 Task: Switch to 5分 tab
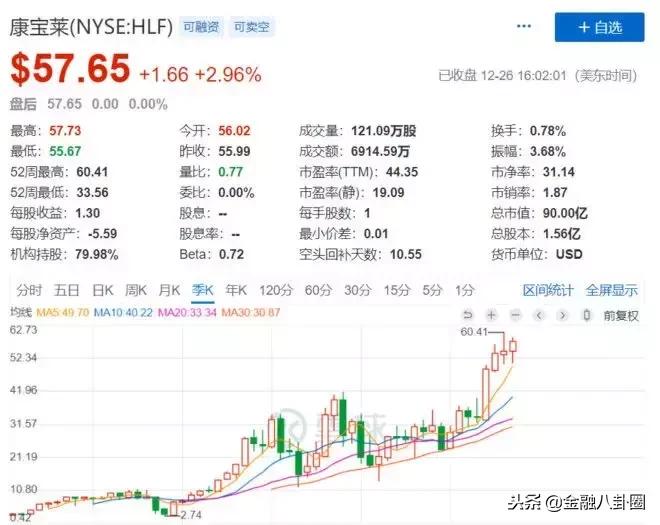coord(432,290)
